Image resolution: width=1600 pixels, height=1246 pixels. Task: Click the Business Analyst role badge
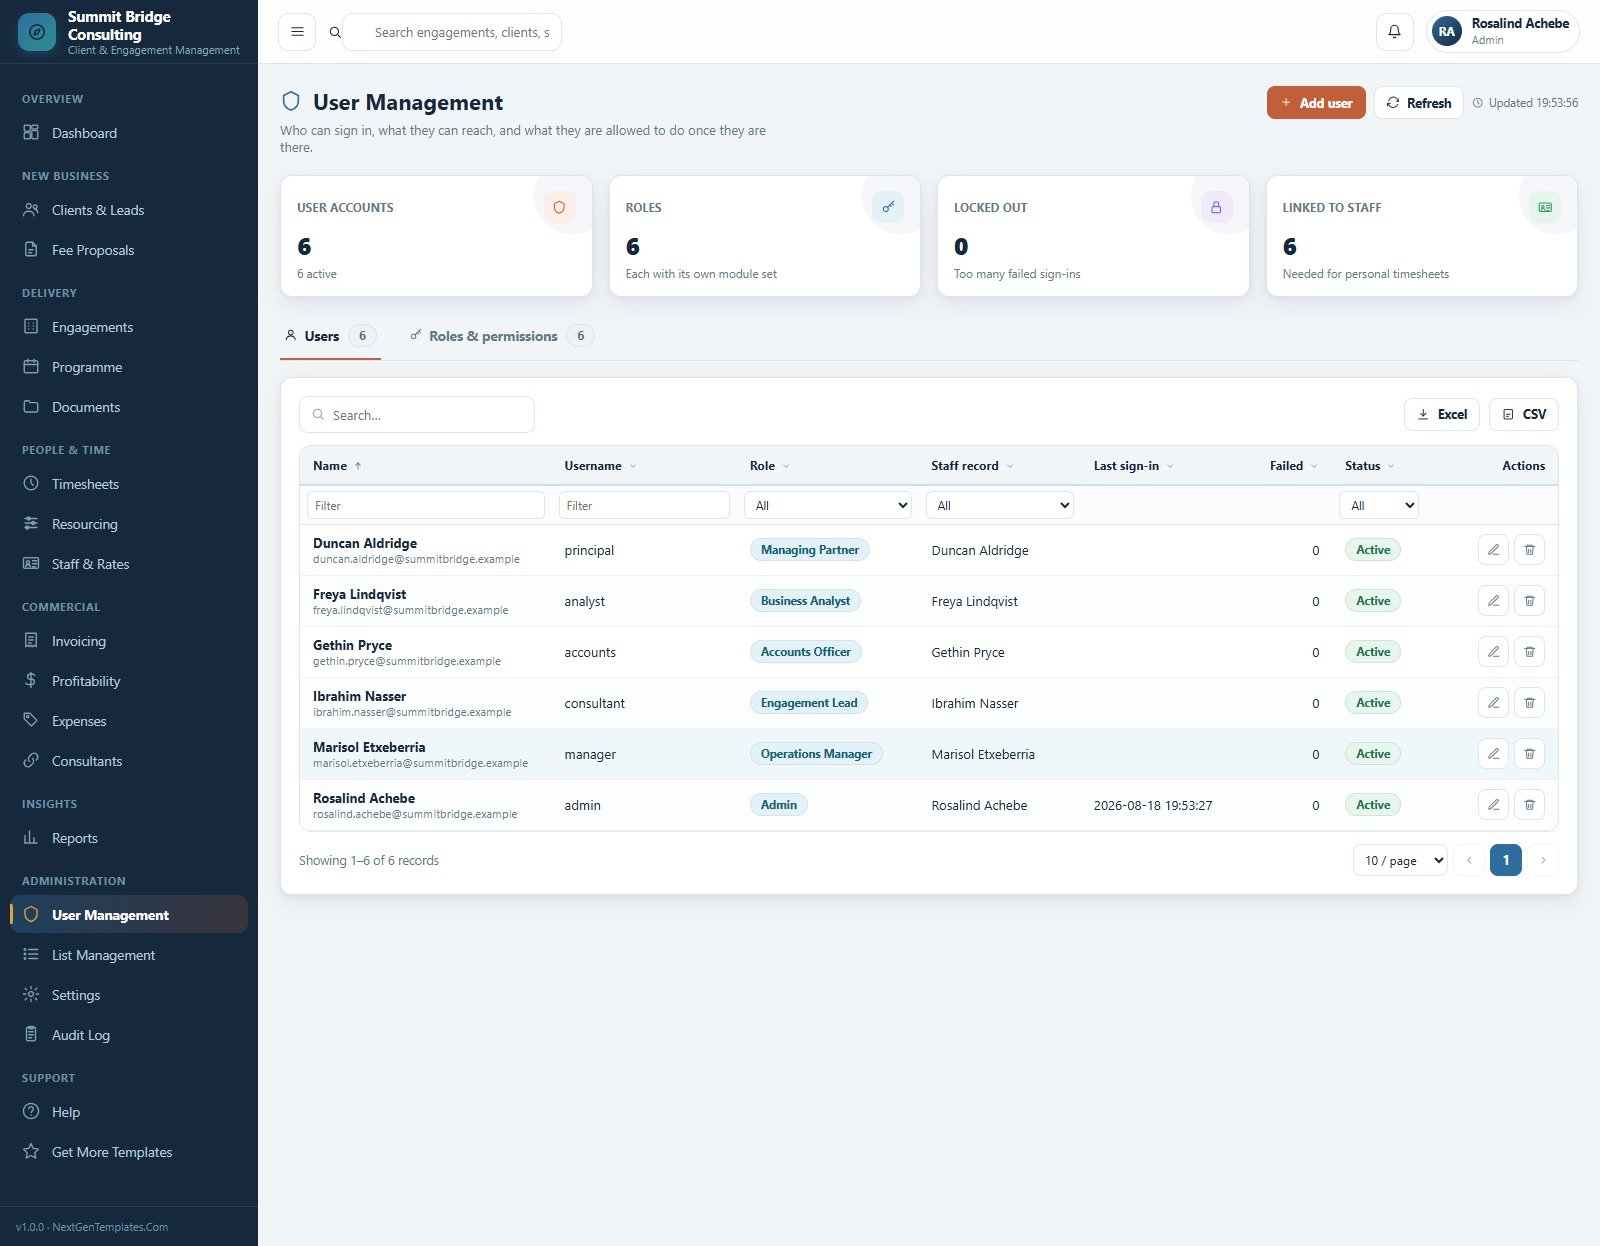coord(805,601)
